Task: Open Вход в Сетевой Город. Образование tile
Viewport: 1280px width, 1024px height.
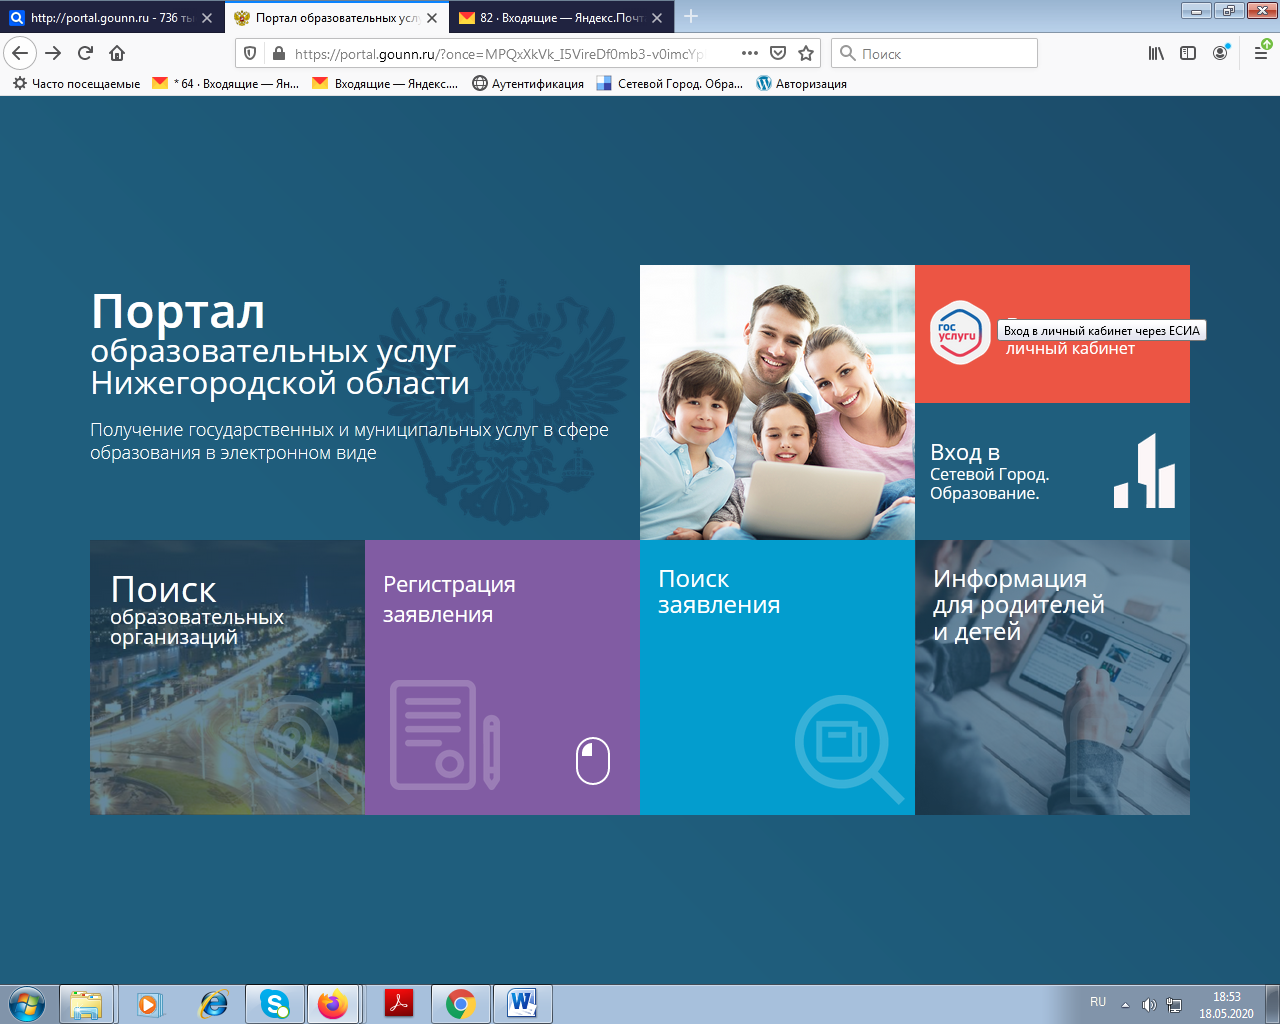Action: 1052,471
